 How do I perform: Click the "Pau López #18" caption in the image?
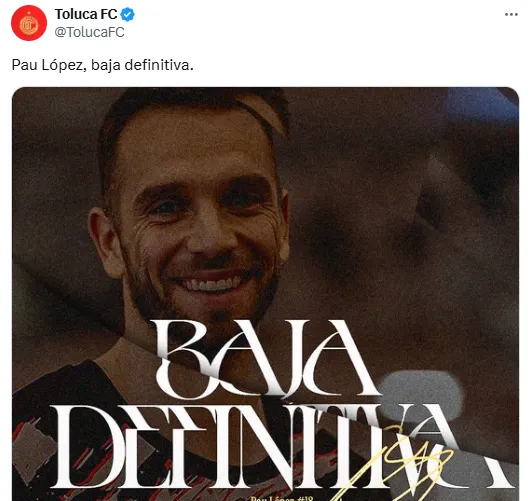(x=282, y=498)
